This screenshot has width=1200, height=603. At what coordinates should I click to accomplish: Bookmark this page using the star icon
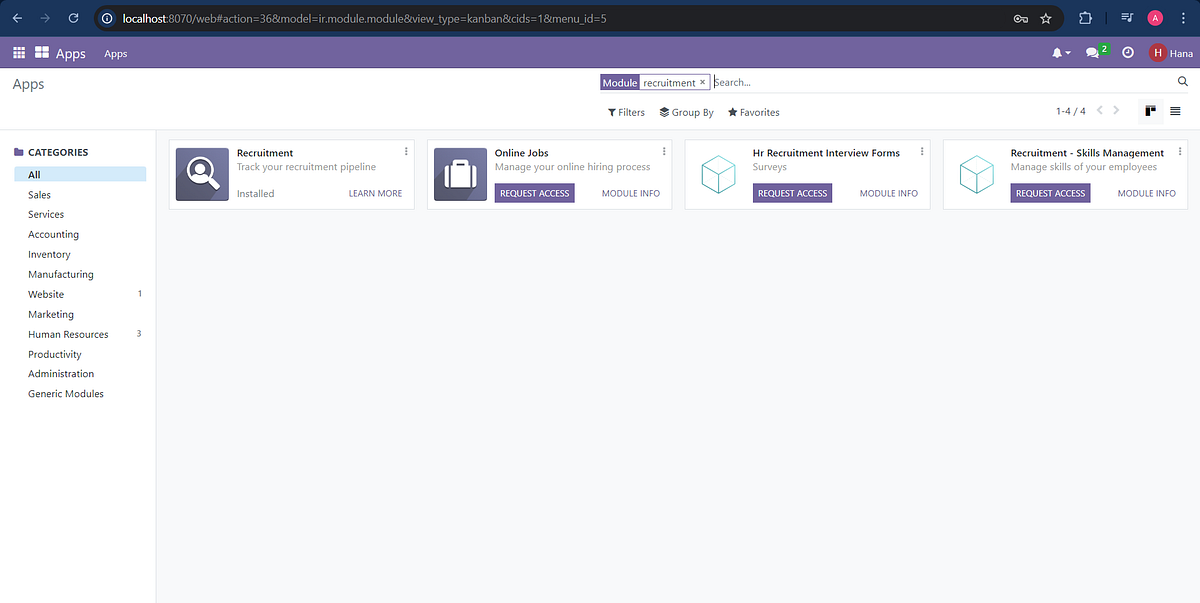1046,18
